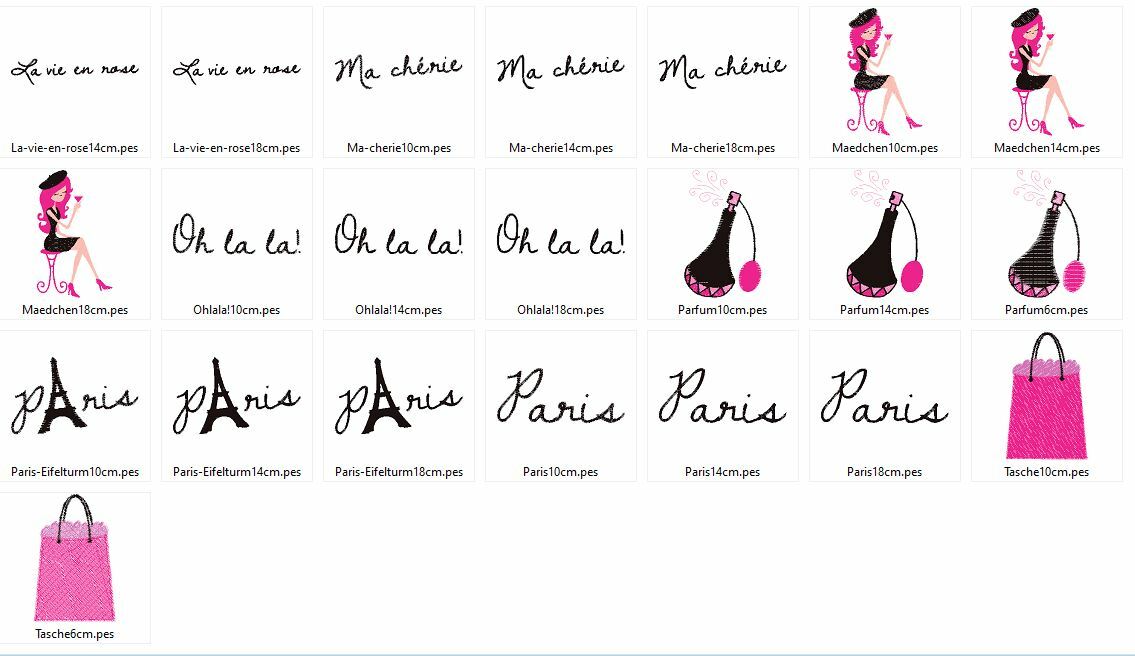Click the Parfum14cm.pes perfume bottle icon

tap(885, 234)
